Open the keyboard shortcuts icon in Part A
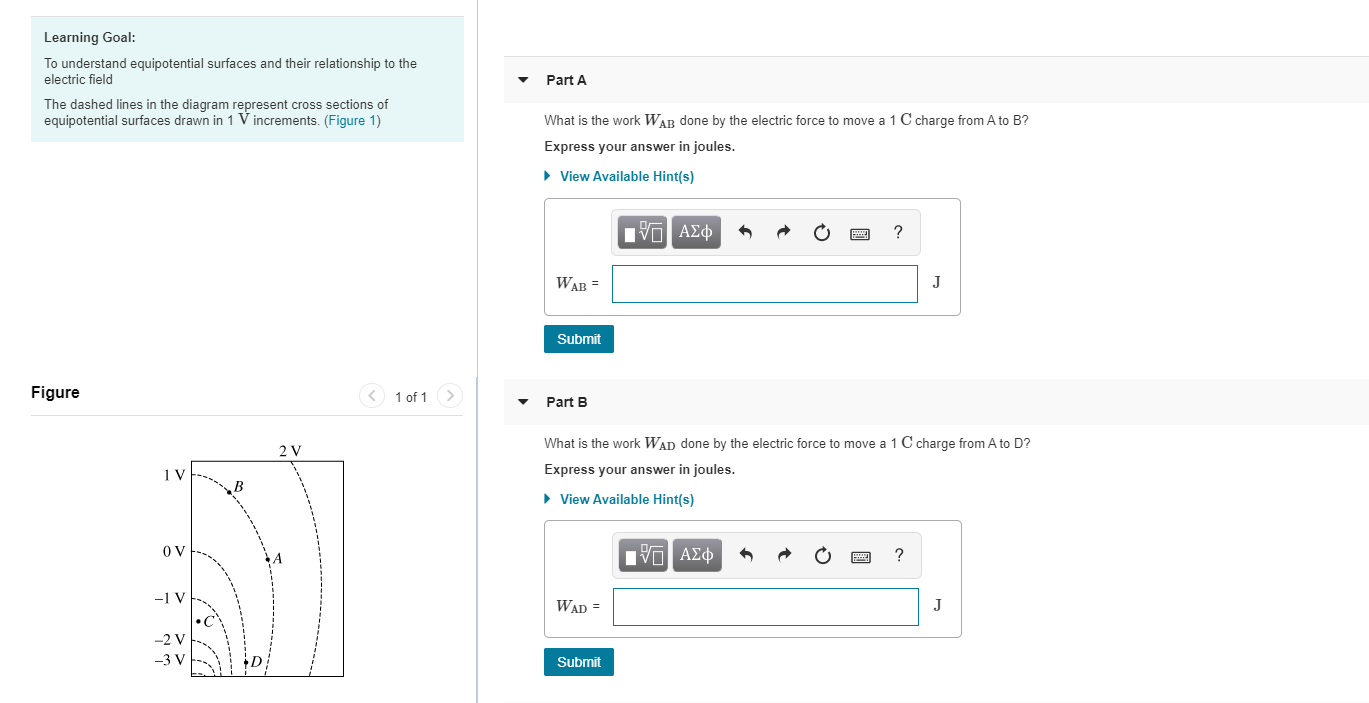 (860, 232)
